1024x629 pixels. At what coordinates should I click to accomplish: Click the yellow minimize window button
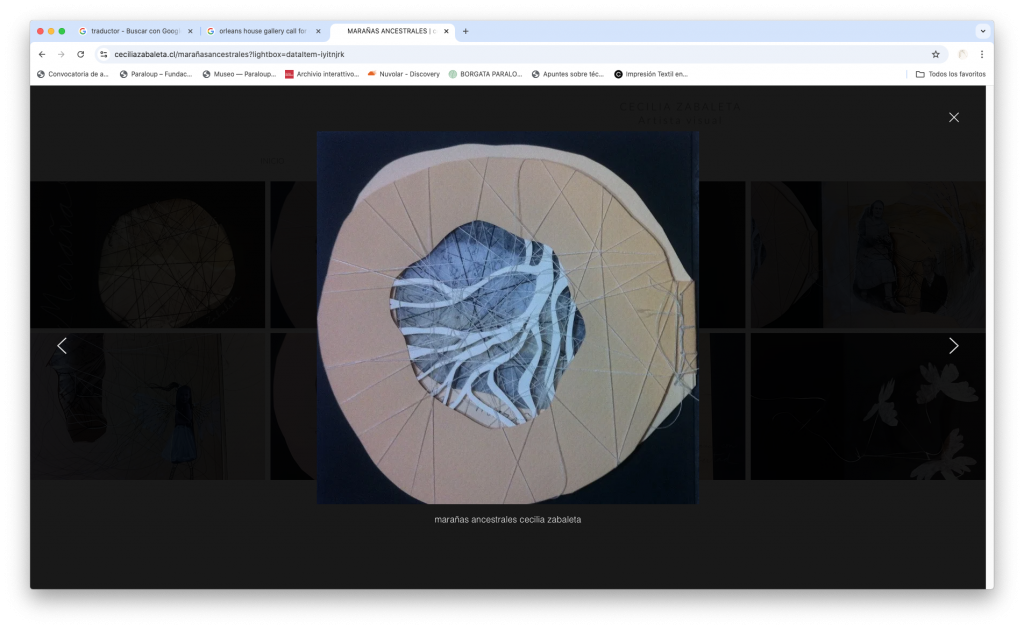51,31
